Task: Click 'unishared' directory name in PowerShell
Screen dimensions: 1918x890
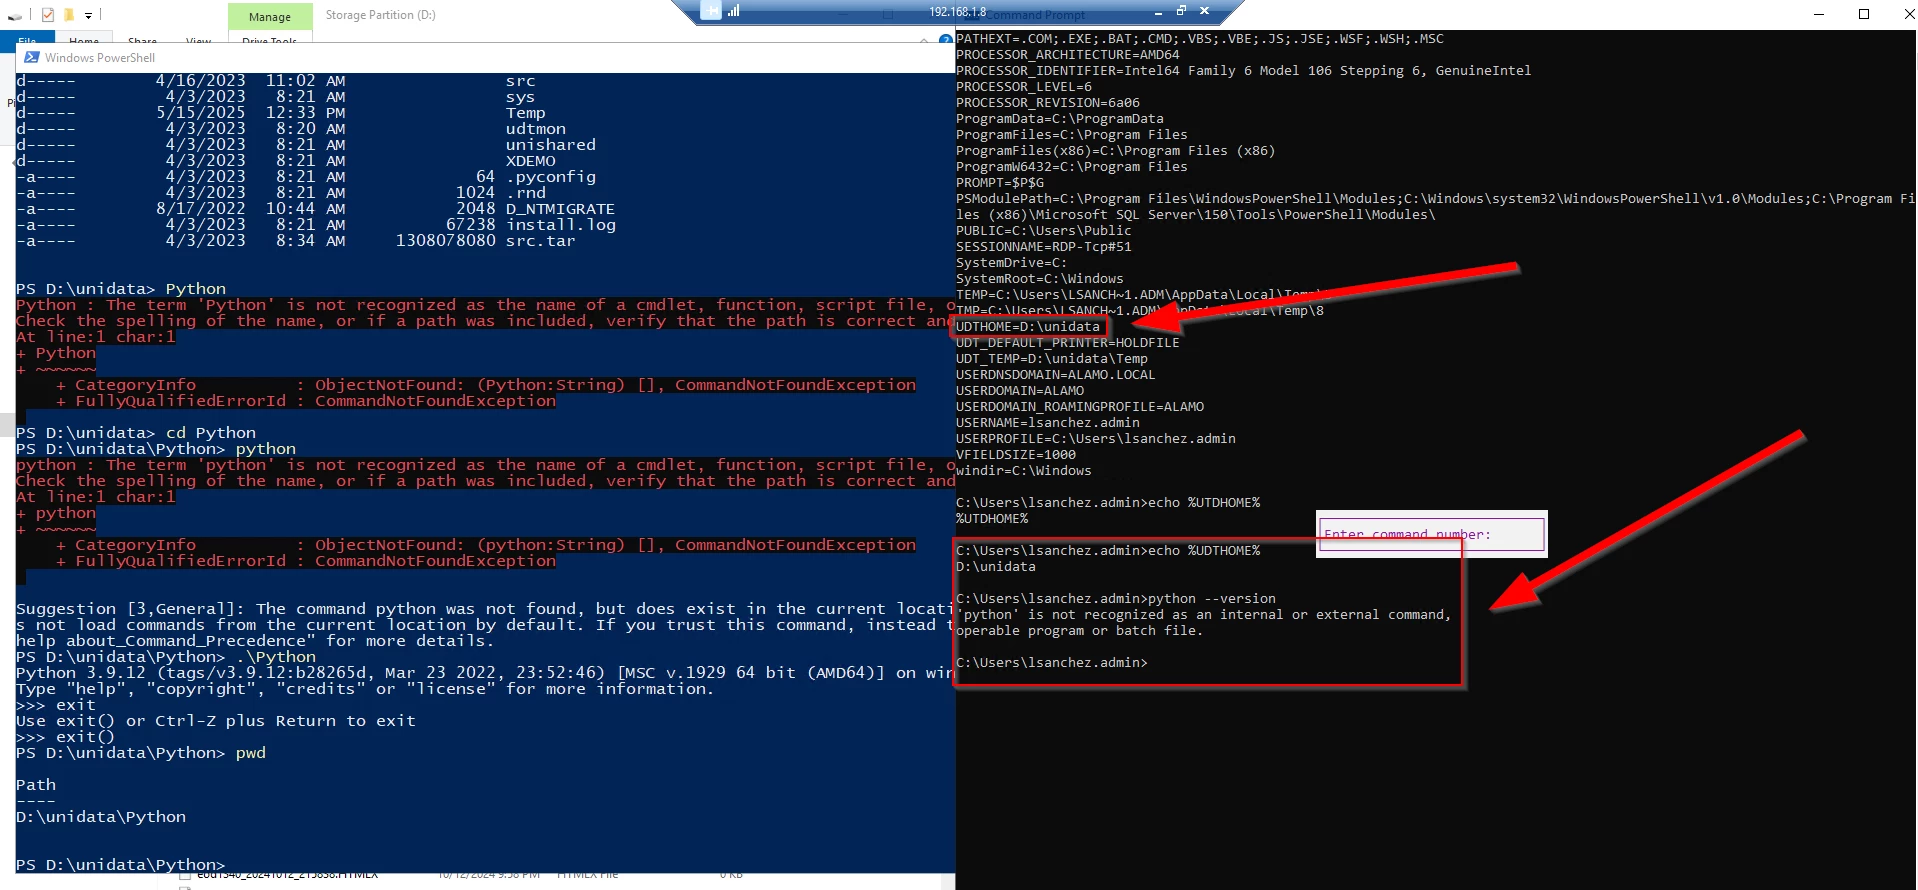Action: point(551,145)
